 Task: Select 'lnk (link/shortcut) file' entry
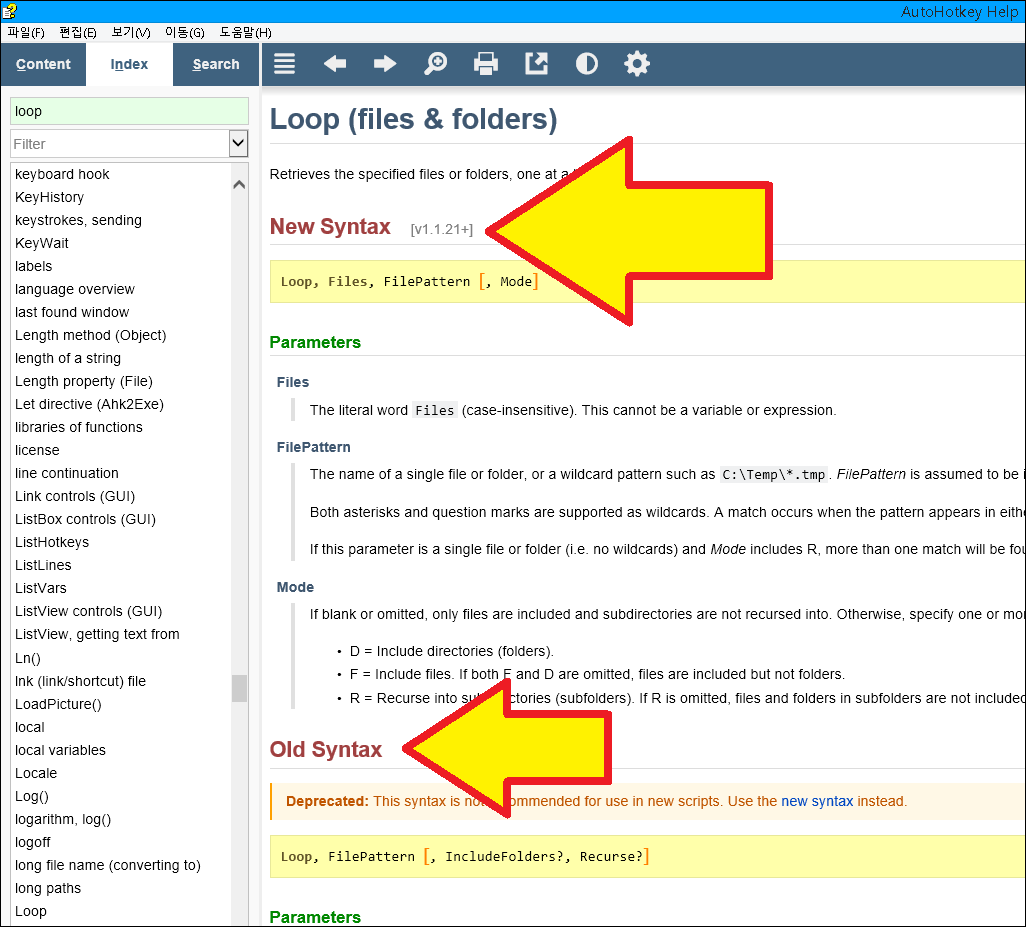click(x=80, y=681)
